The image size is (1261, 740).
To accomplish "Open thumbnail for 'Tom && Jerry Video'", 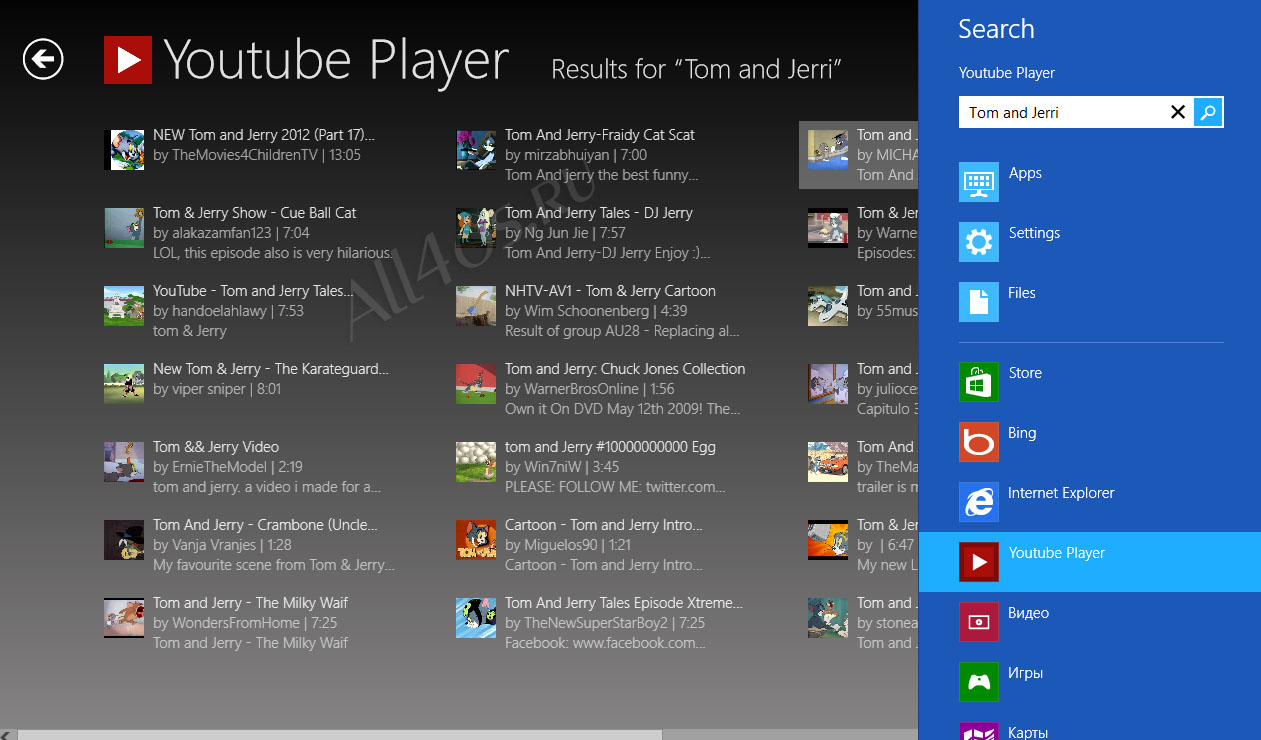I will (124, 462).
